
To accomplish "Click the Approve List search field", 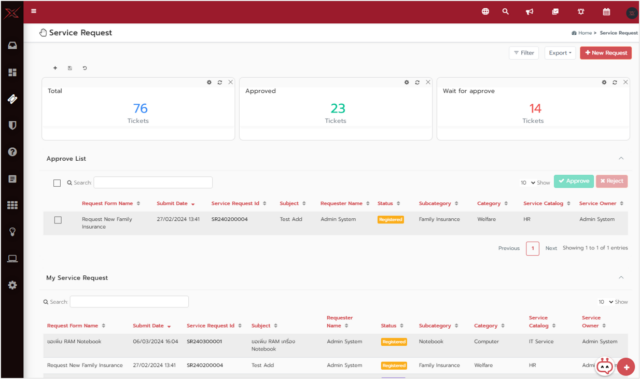I will coord(153,182).
